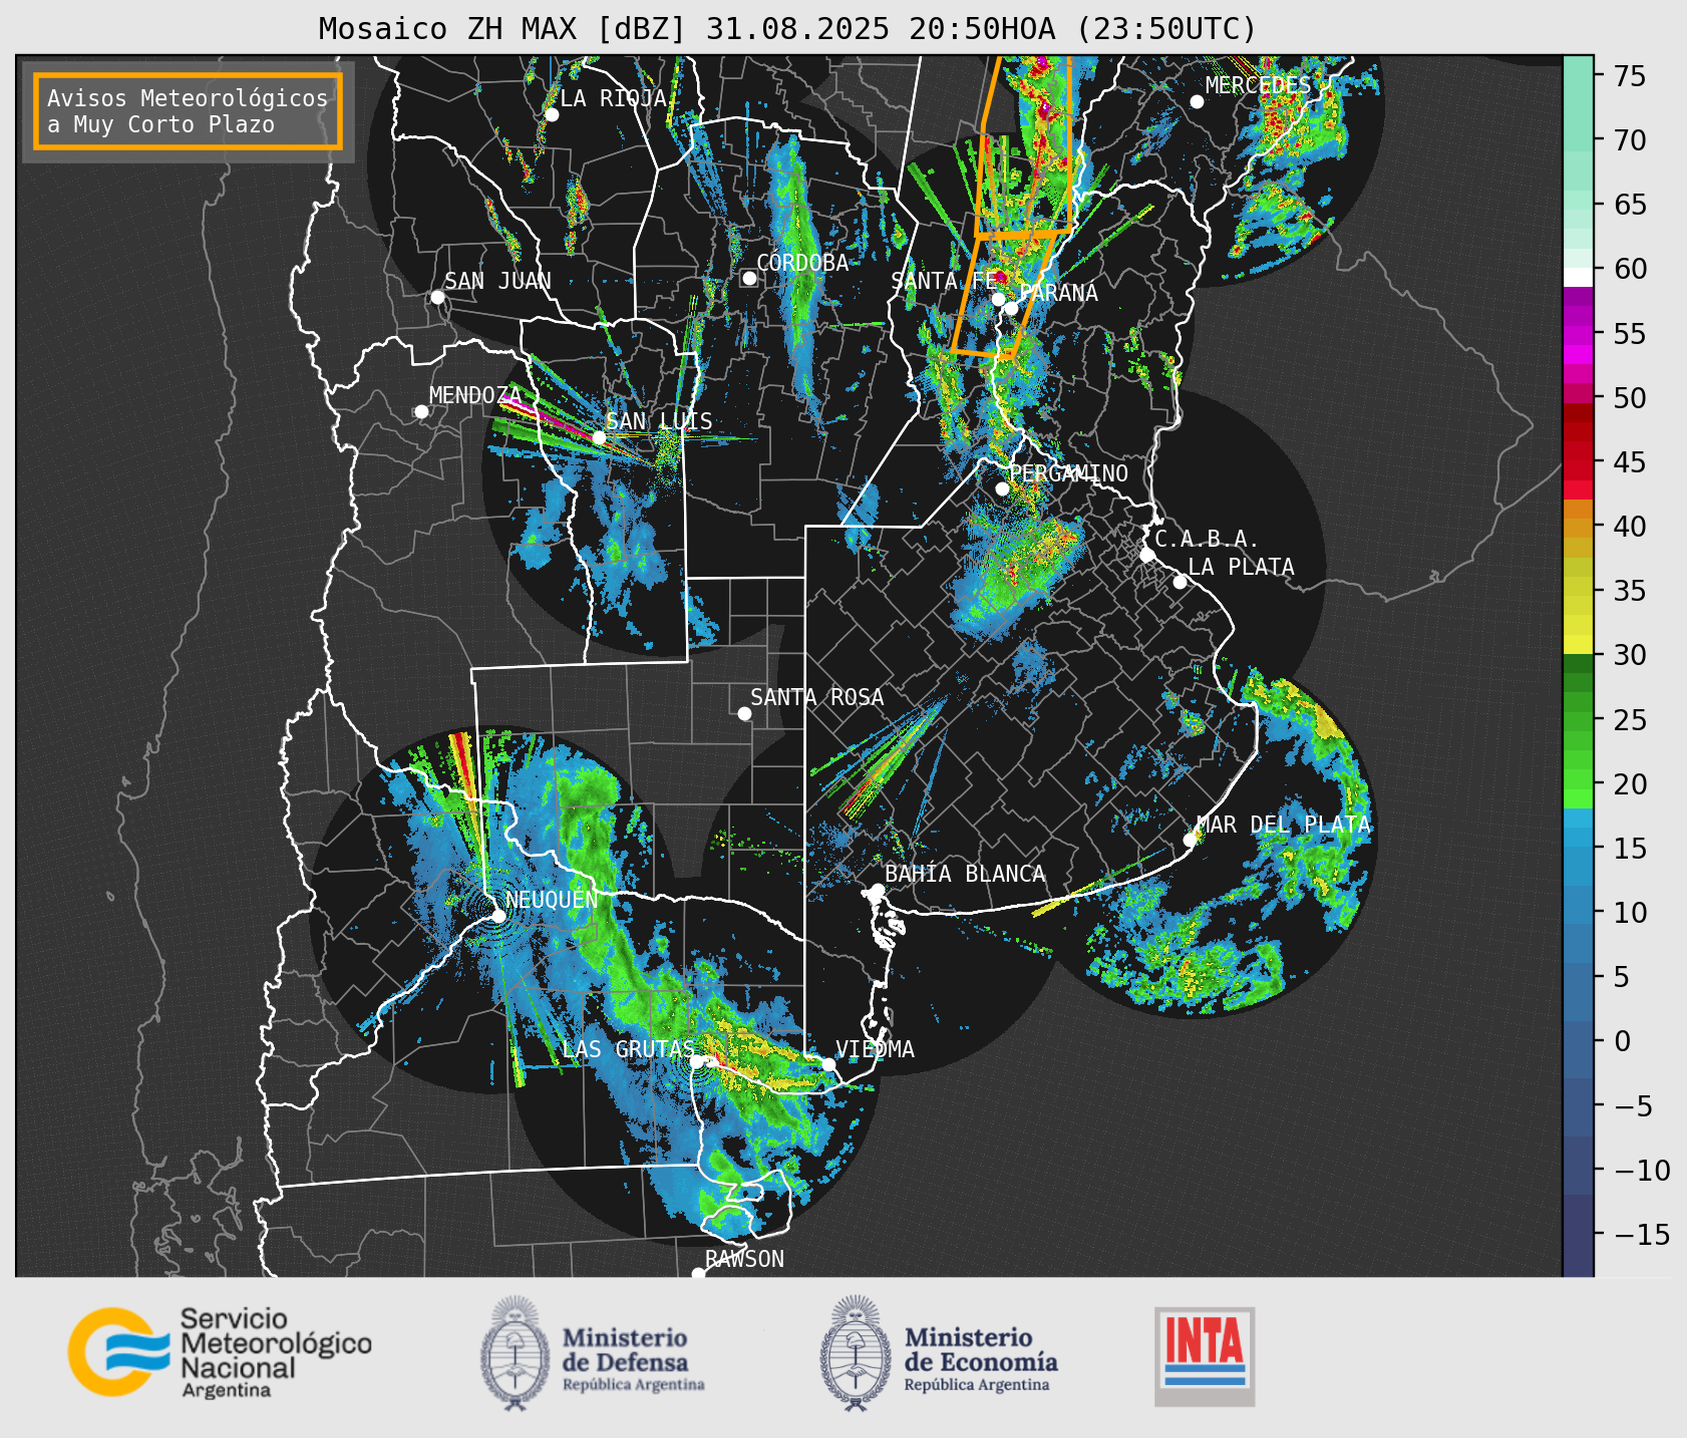The height and width of the screenshot is (1438, 1687).
Task: Click the BAHÍA BLANCA city label
Action: pos(965,875)
